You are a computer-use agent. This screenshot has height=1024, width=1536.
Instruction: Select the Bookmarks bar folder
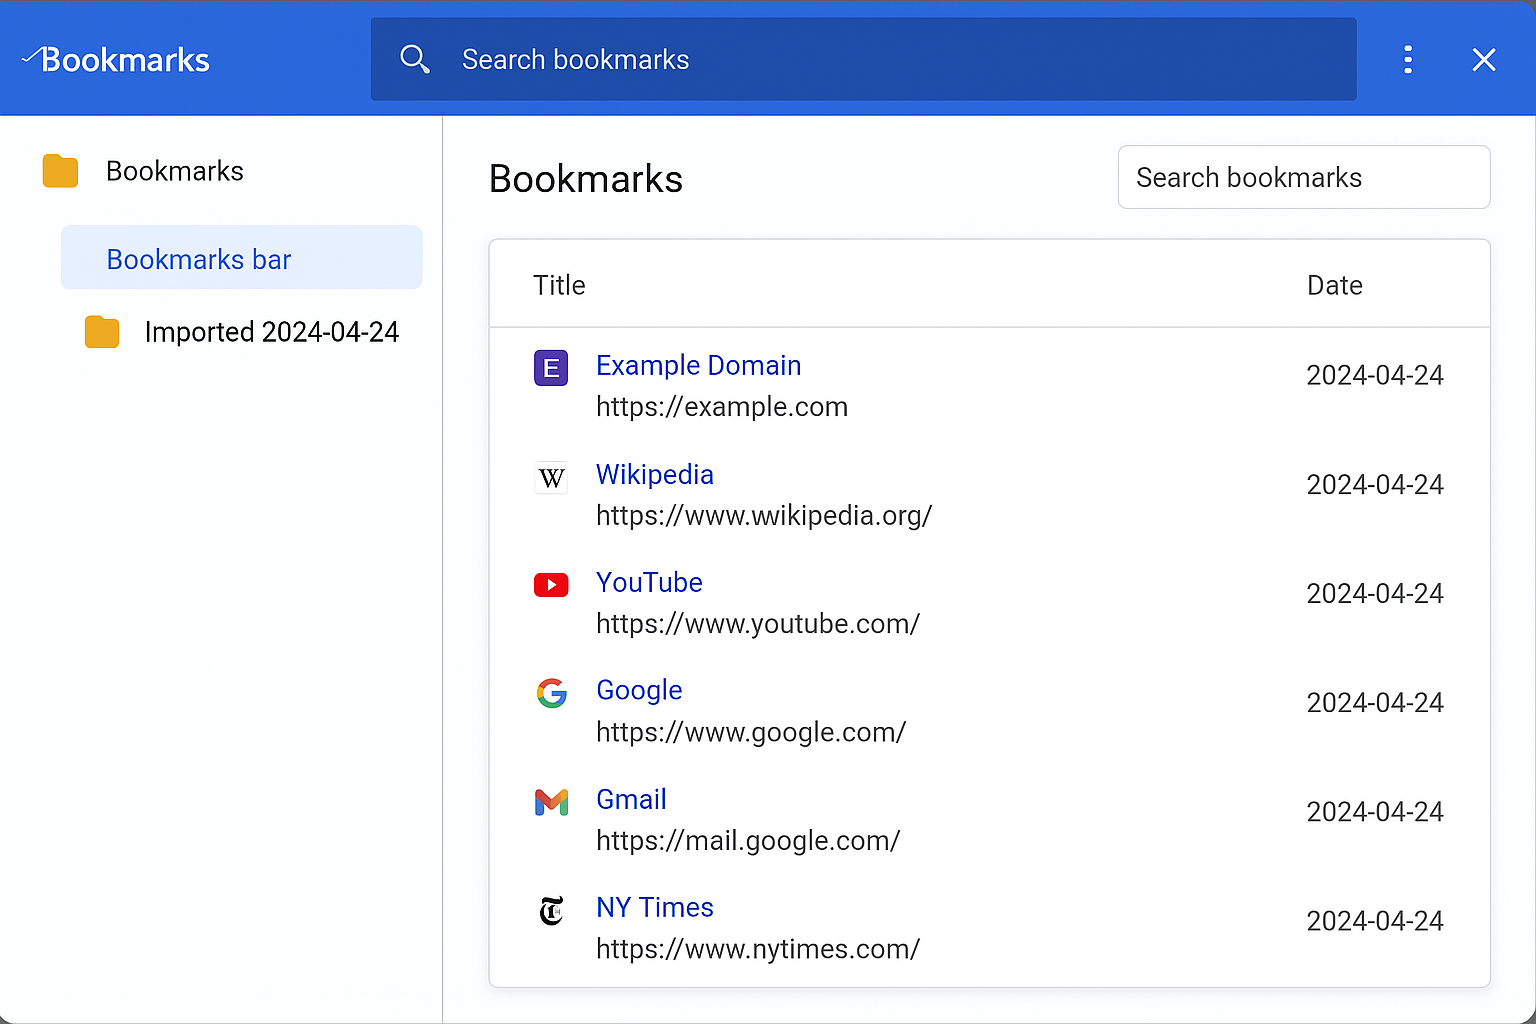(198, 259)
